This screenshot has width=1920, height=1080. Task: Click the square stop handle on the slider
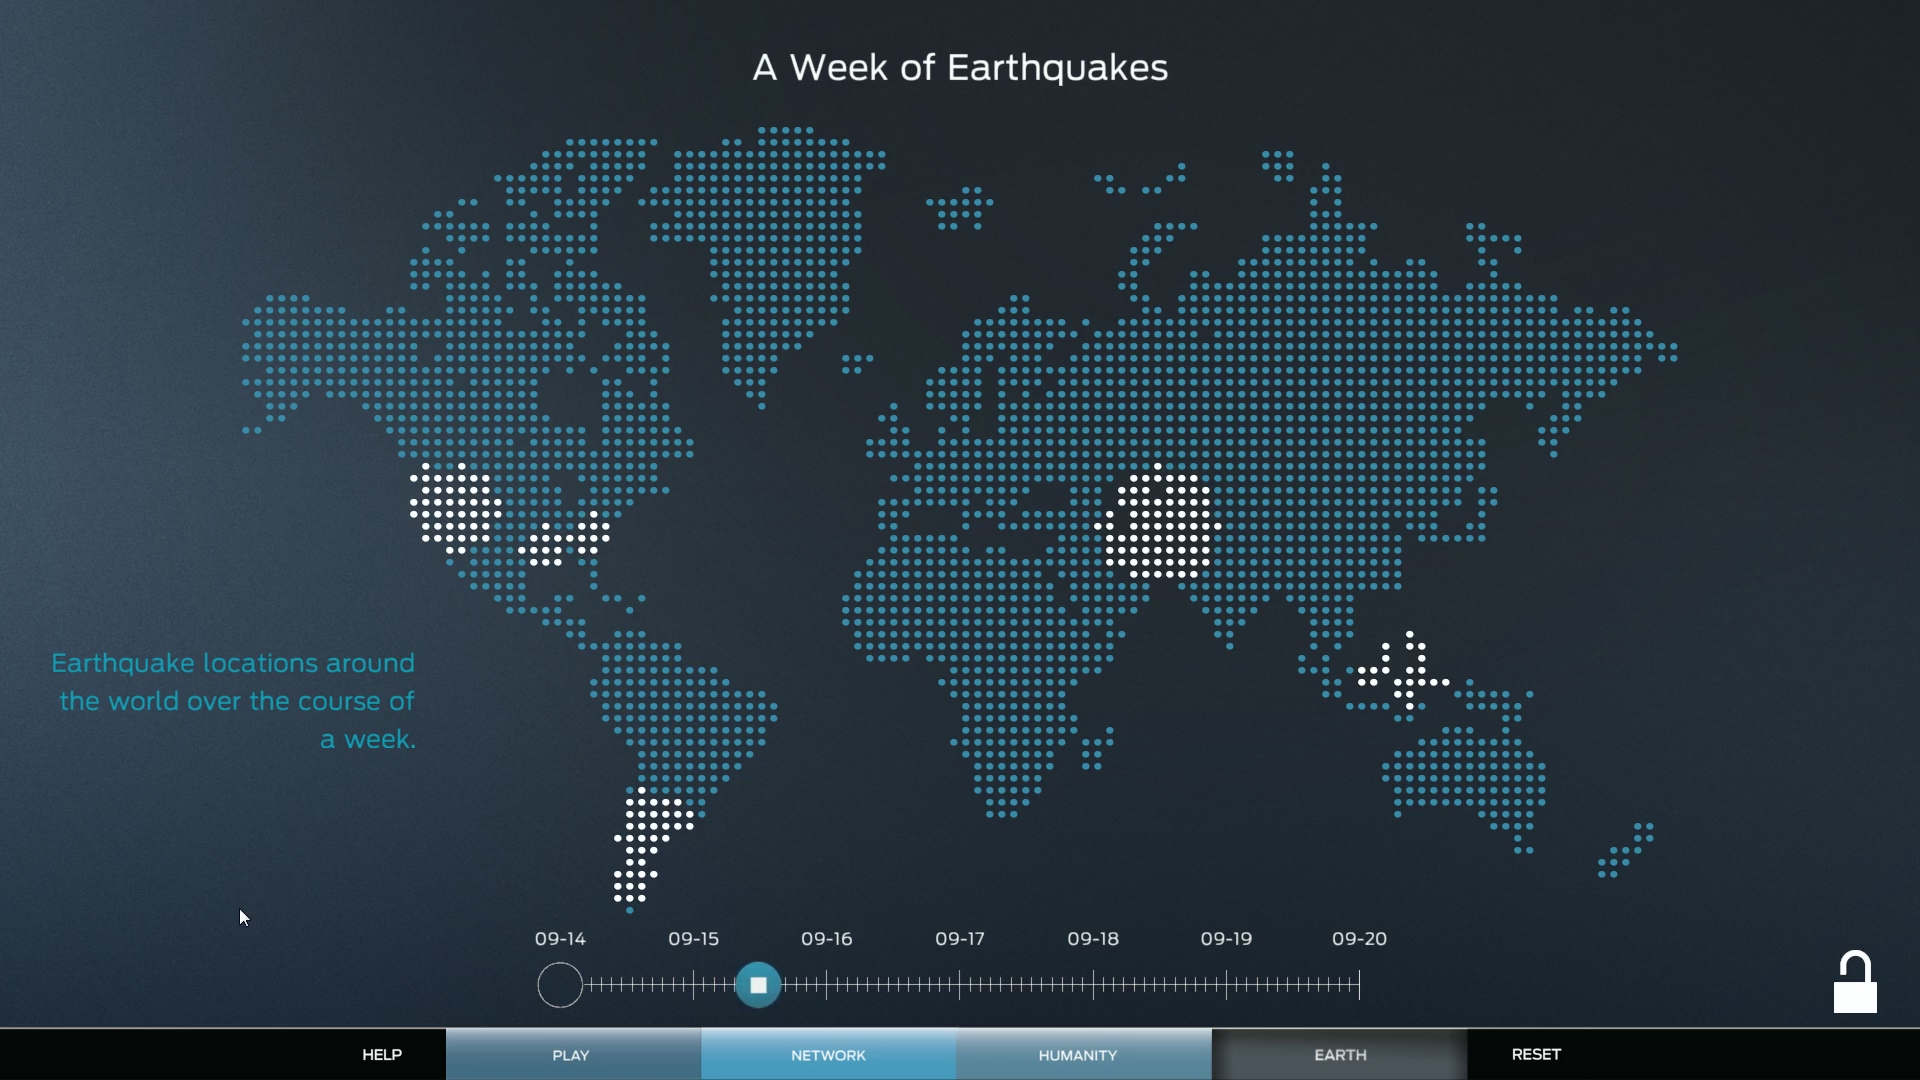[x=758, y=984]
